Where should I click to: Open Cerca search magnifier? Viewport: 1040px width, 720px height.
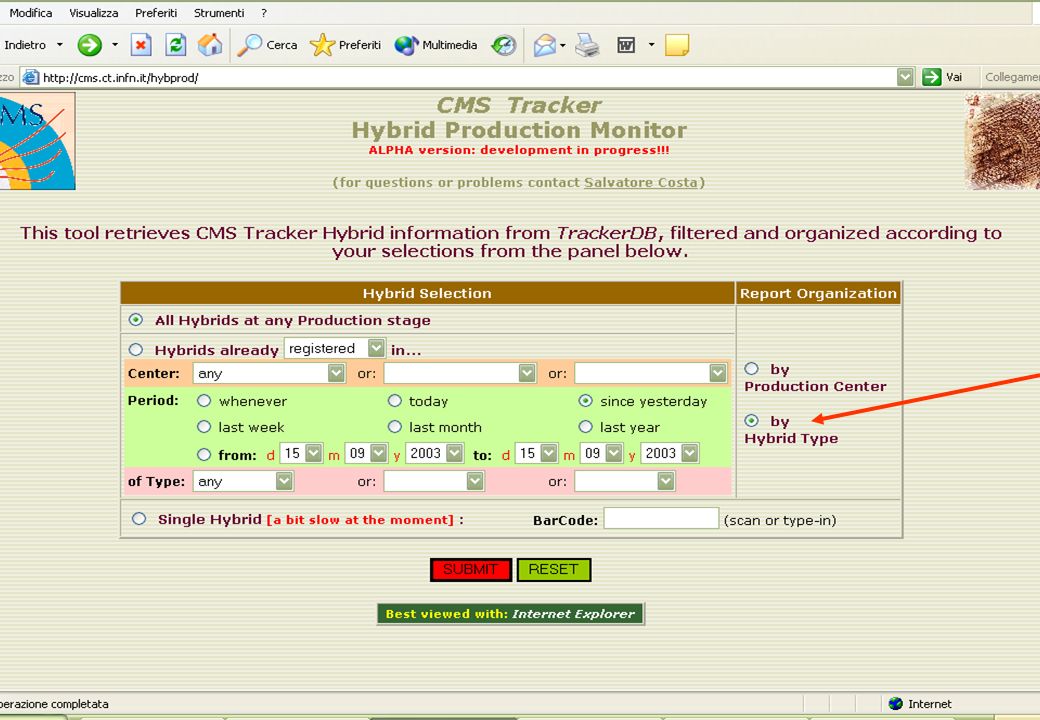(267, 45)
